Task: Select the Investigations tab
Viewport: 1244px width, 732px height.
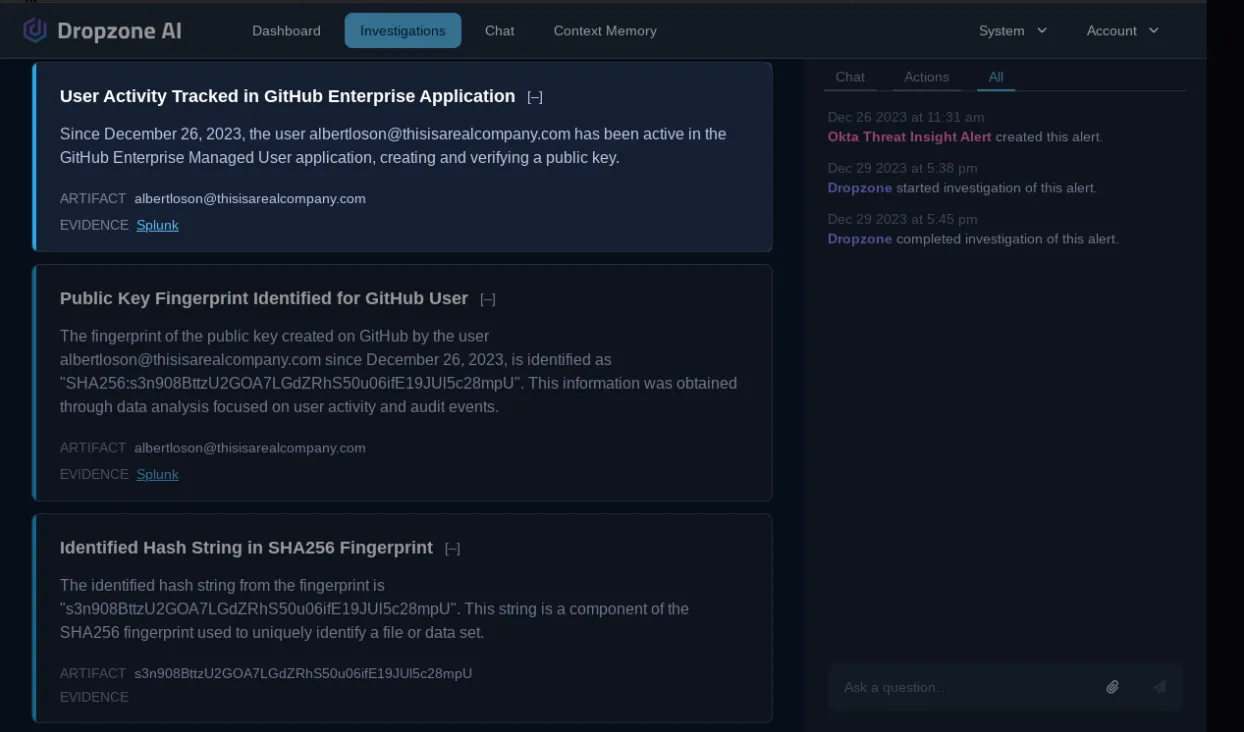Action: tap(403, 31)
